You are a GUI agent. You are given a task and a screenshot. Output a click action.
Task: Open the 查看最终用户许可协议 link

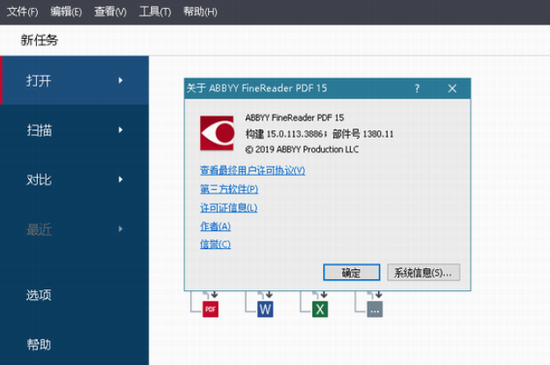[x=253, y=170]
